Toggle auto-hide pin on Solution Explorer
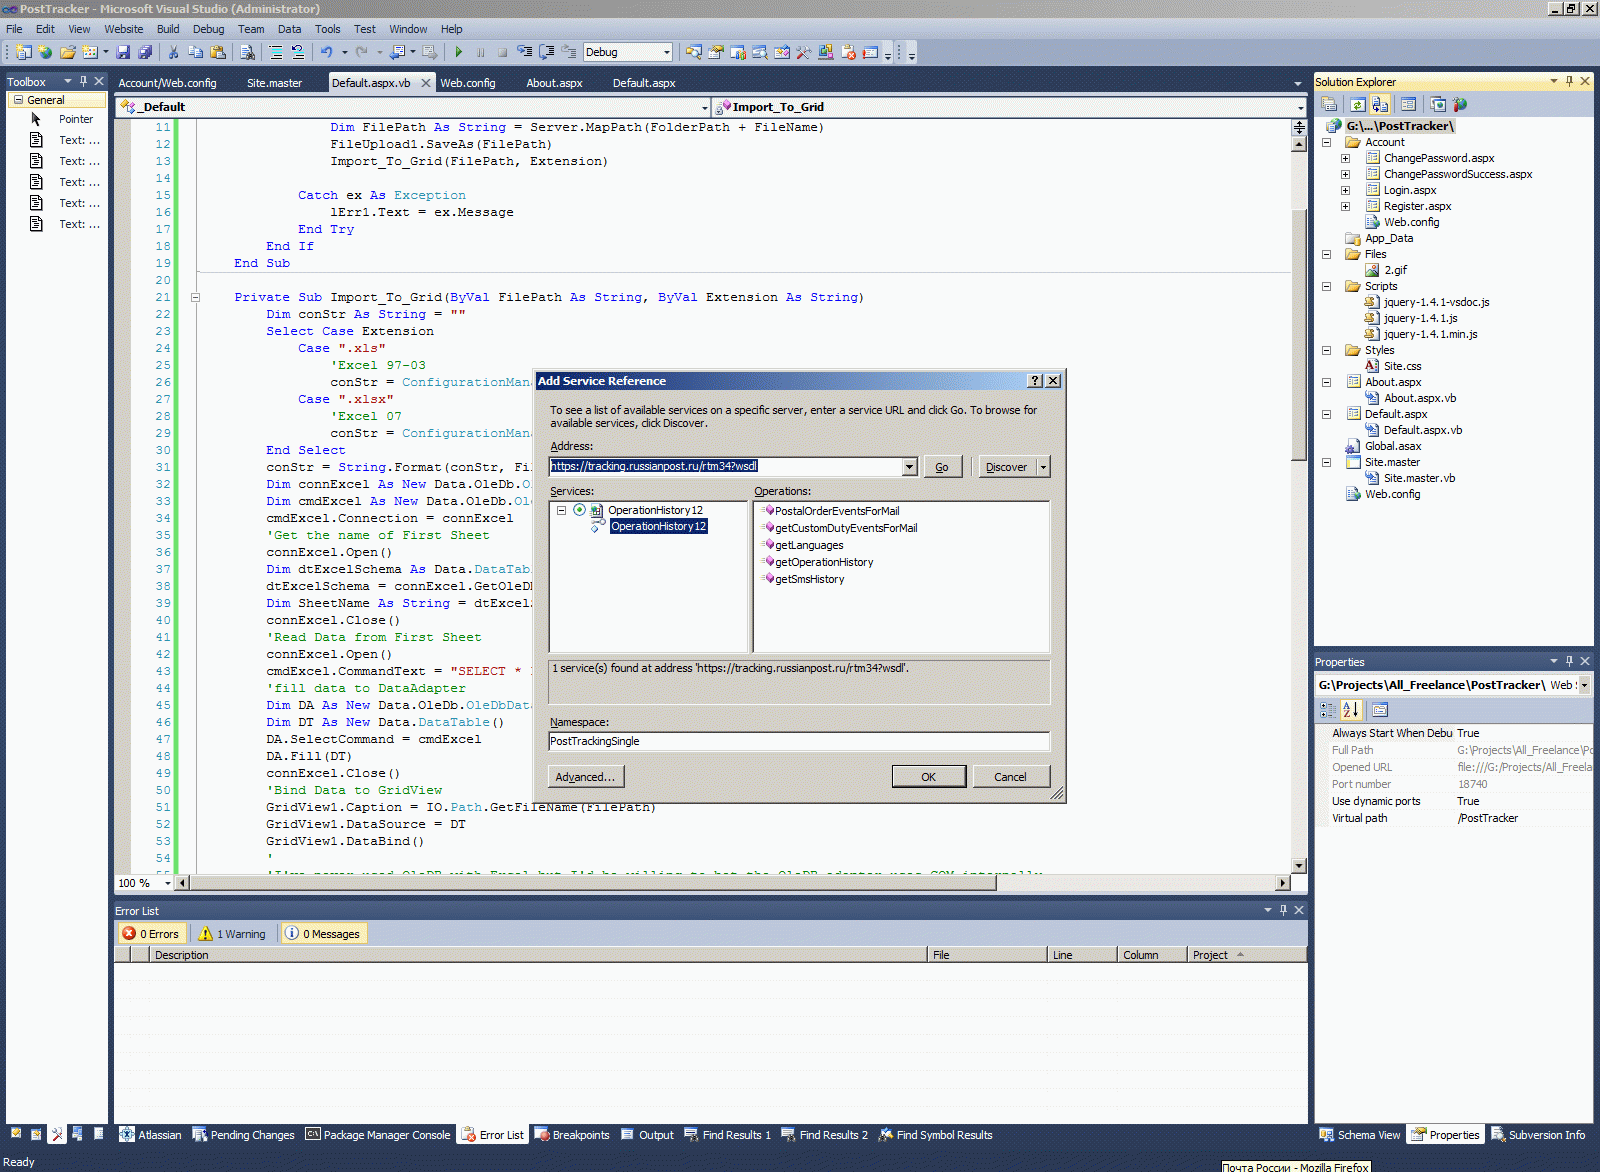This screenshot has width=1600, height=1172. pyautogui.click(x=1569, y=81)
